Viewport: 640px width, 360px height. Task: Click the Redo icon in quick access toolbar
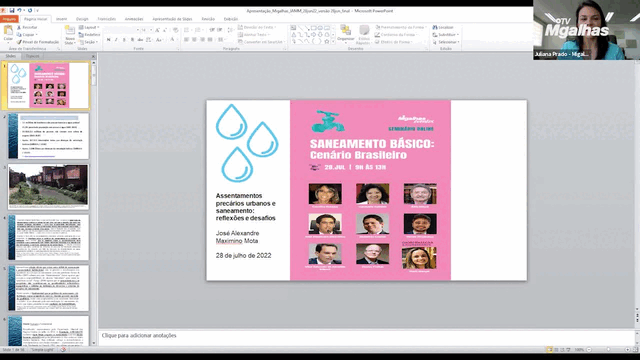[x=29, y=11]
